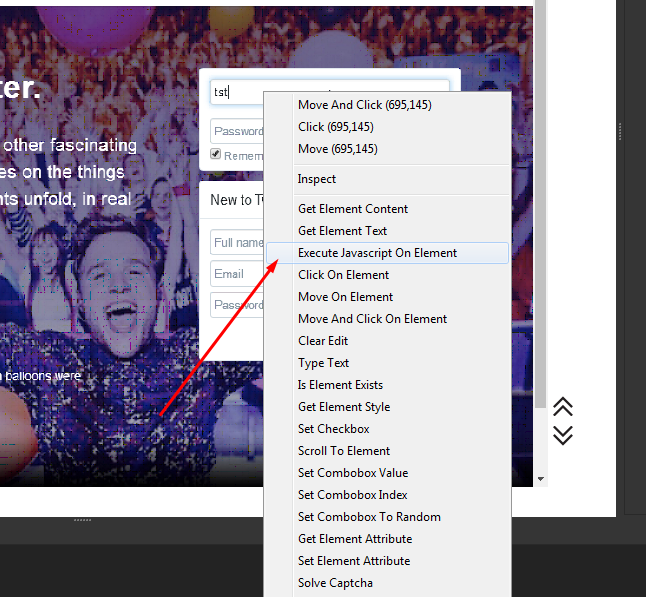The image size is (646, 597).
Task: Choose Set Checkbox menu option
Action: pyautogui.click(x=333, y=429)
